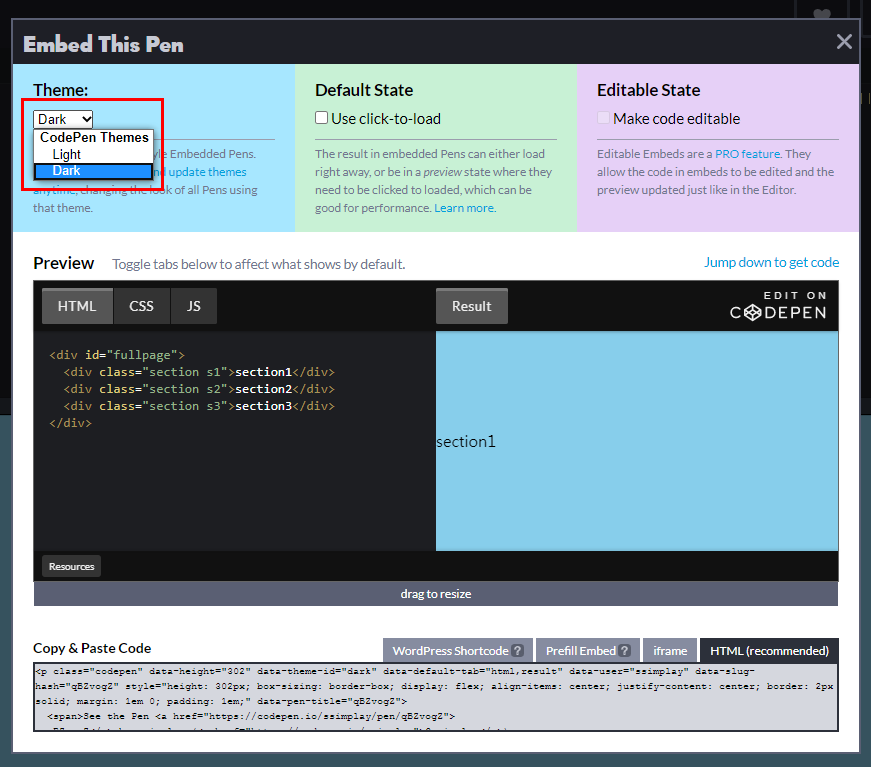Viewport: 871px width, 767px height.
Task: Click the drag to resize bar
Action: click(x=436, y=594)
